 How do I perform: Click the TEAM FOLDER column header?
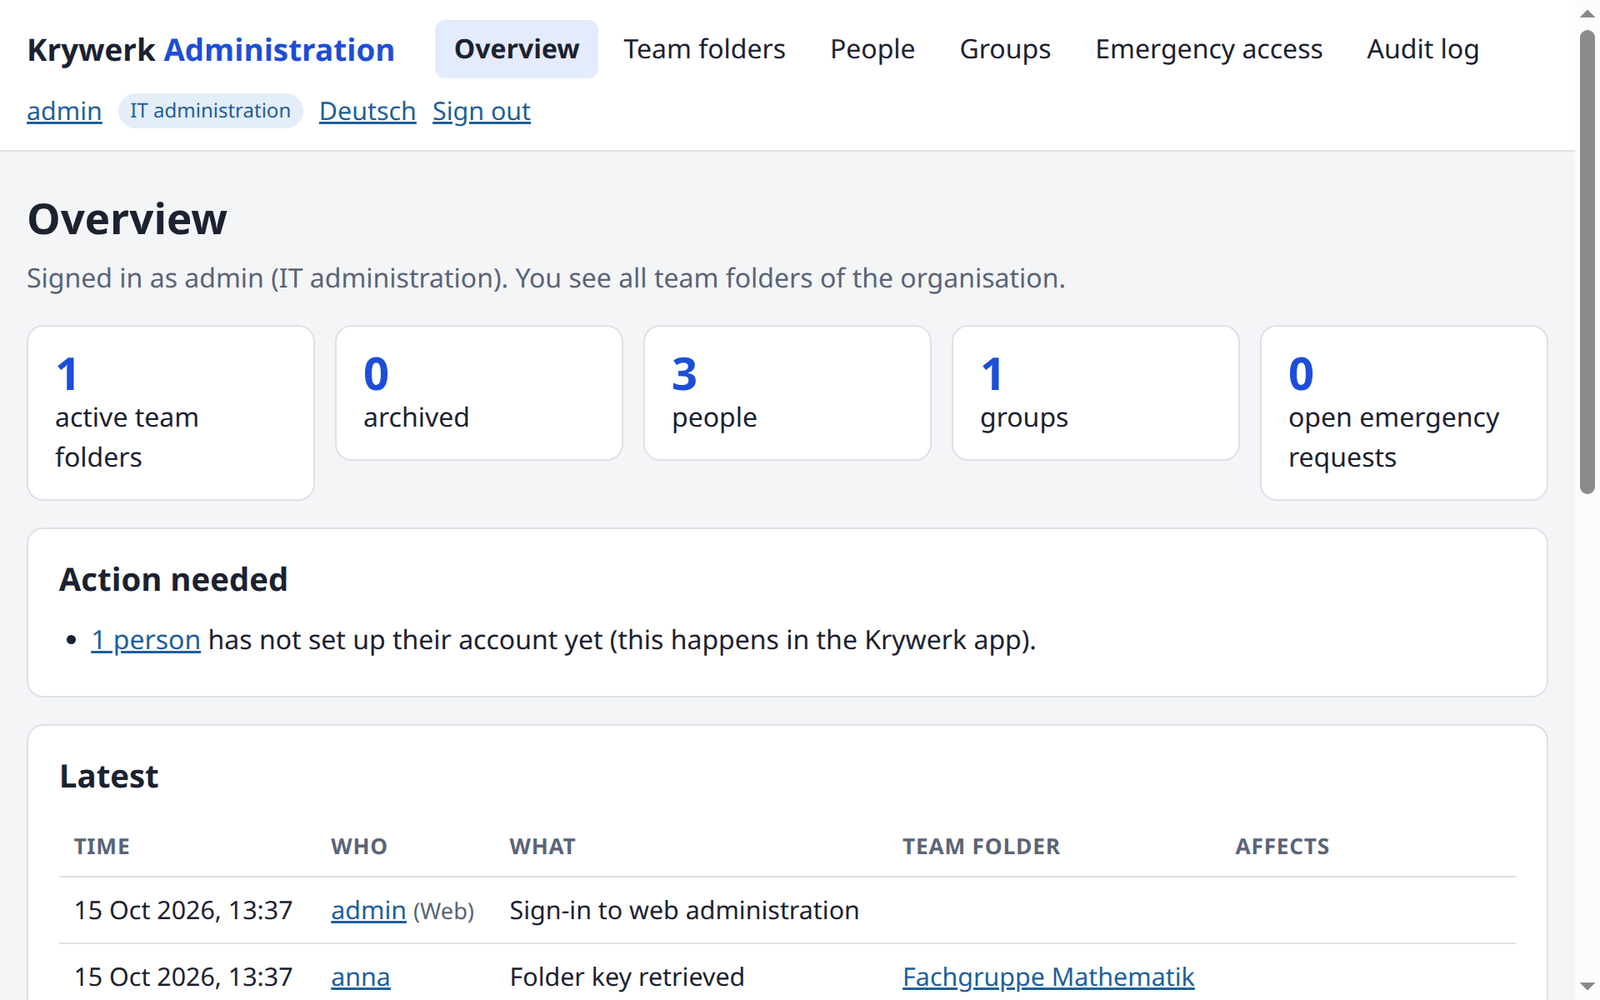pos(981,847)
